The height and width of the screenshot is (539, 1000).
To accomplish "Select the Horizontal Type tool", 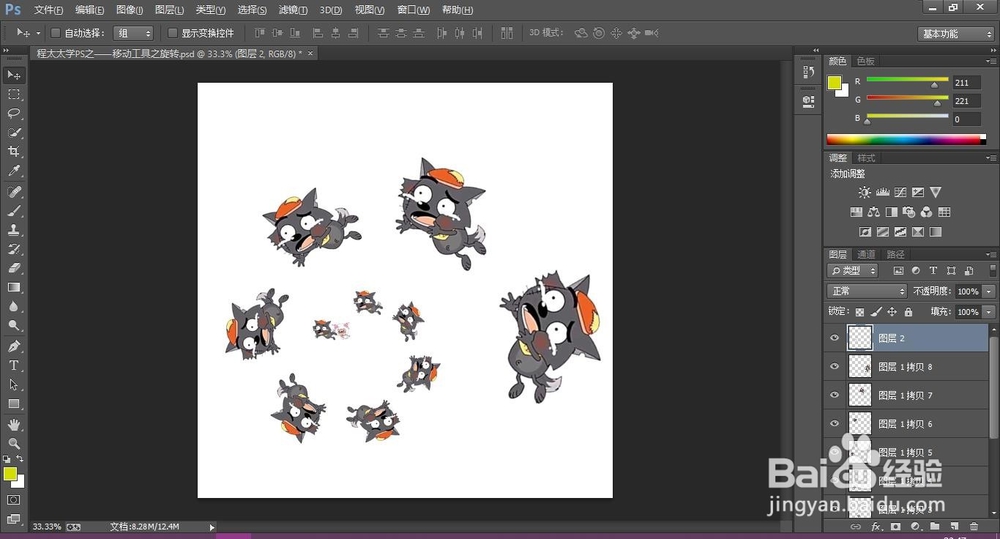I will [x=14, y=365].
